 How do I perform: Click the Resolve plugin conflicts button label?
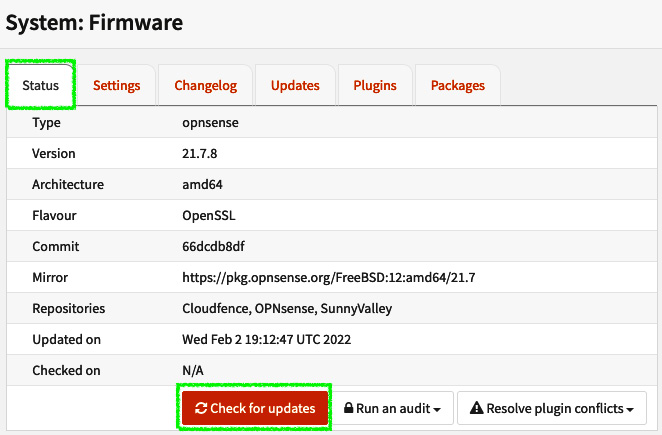click(555, 408)
